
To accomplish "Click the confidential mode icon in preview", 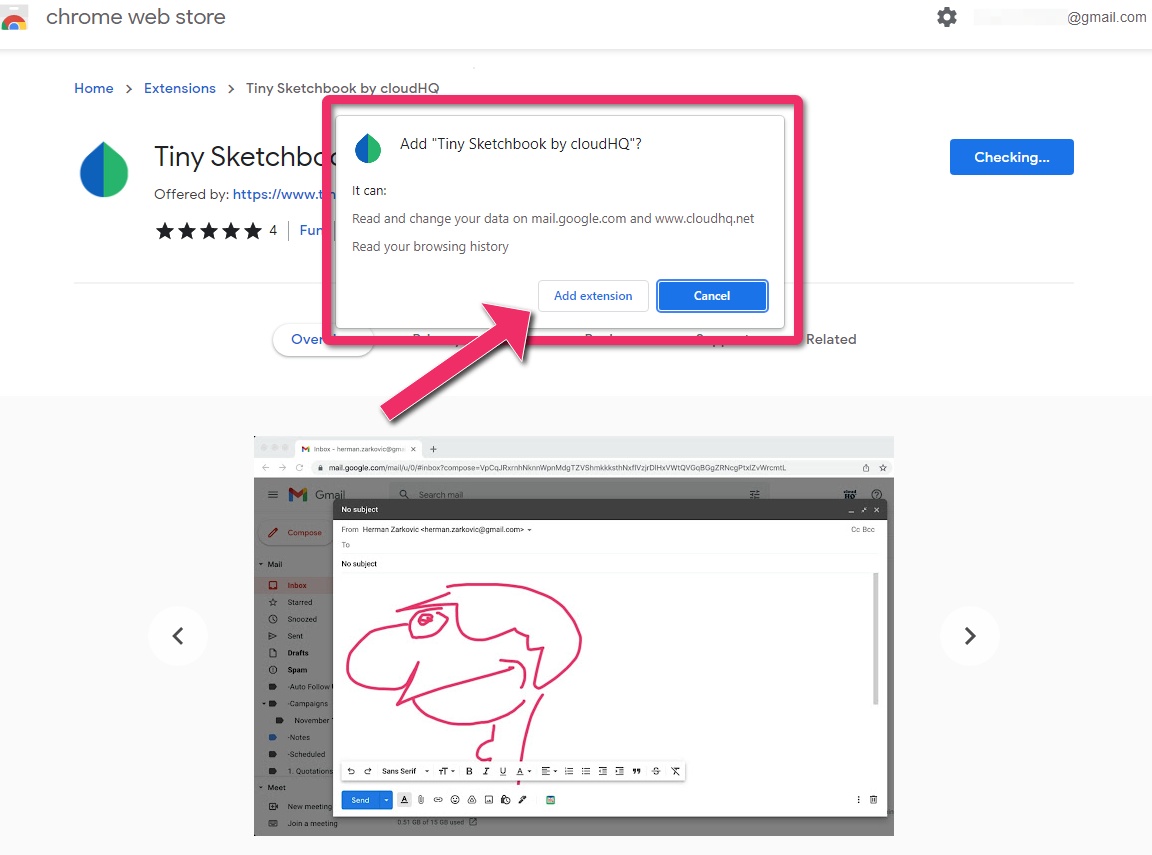I will (x=505, y=800).
